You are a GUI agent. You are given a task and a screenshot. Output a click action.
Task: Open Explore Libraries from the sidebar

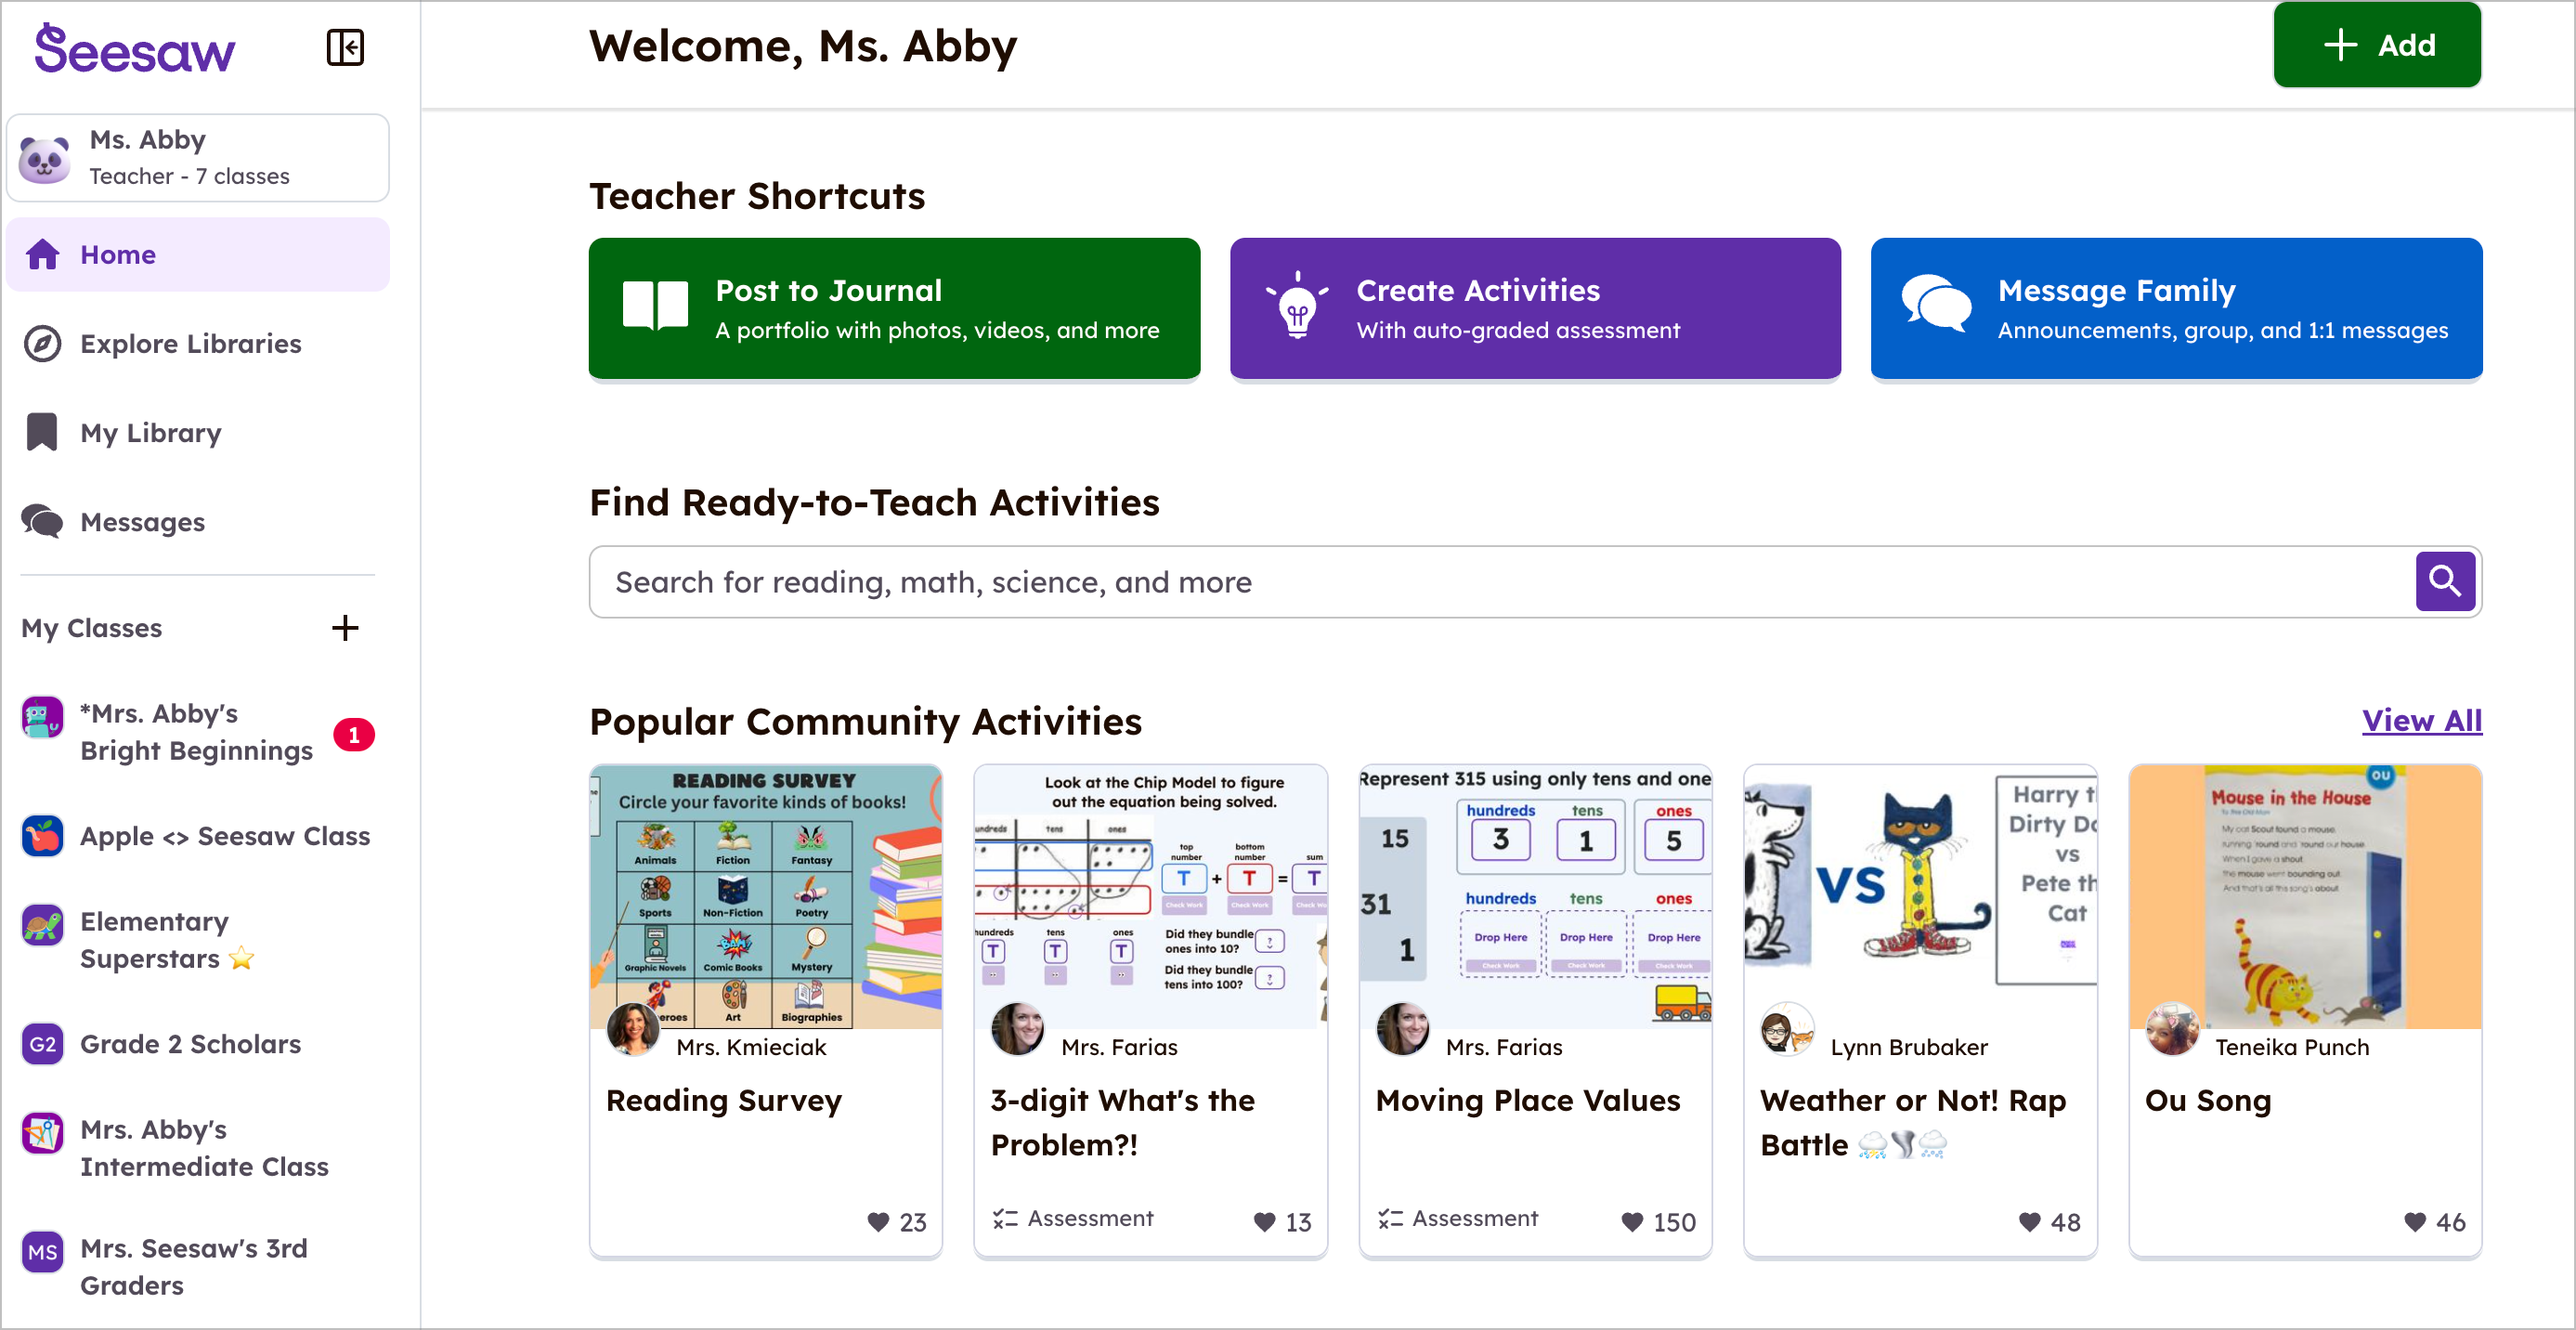tap(190, 343)
